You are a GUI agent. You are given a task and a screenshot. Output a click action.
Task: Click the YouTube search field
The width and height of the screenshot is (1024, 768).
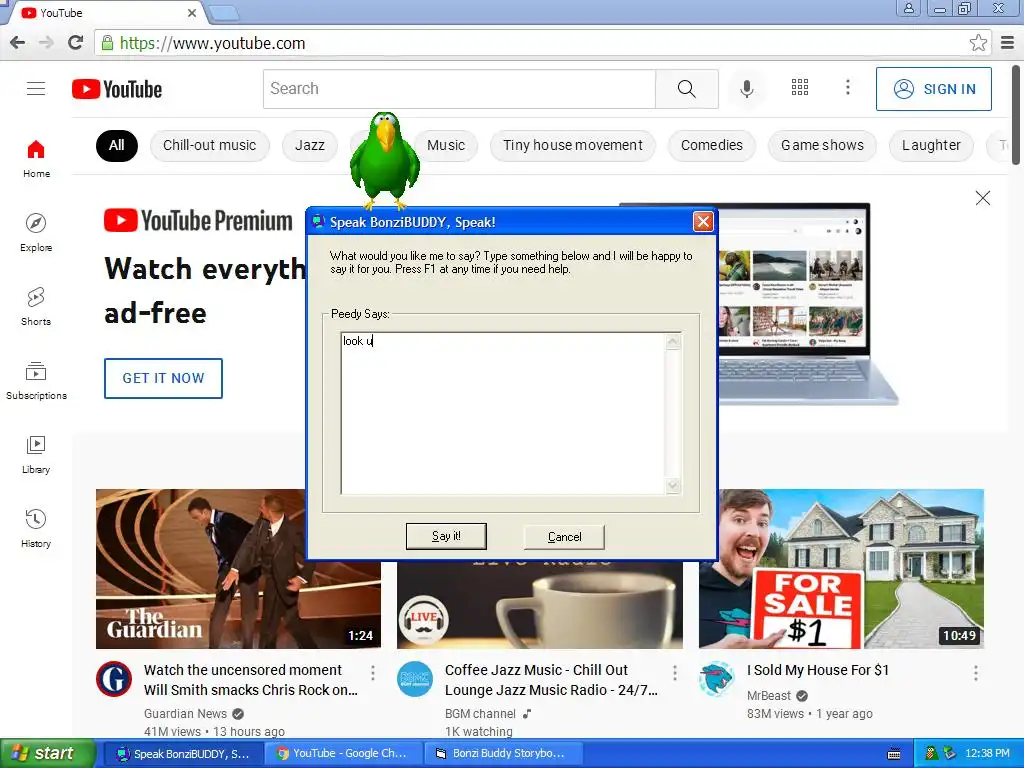pos(459,89)
